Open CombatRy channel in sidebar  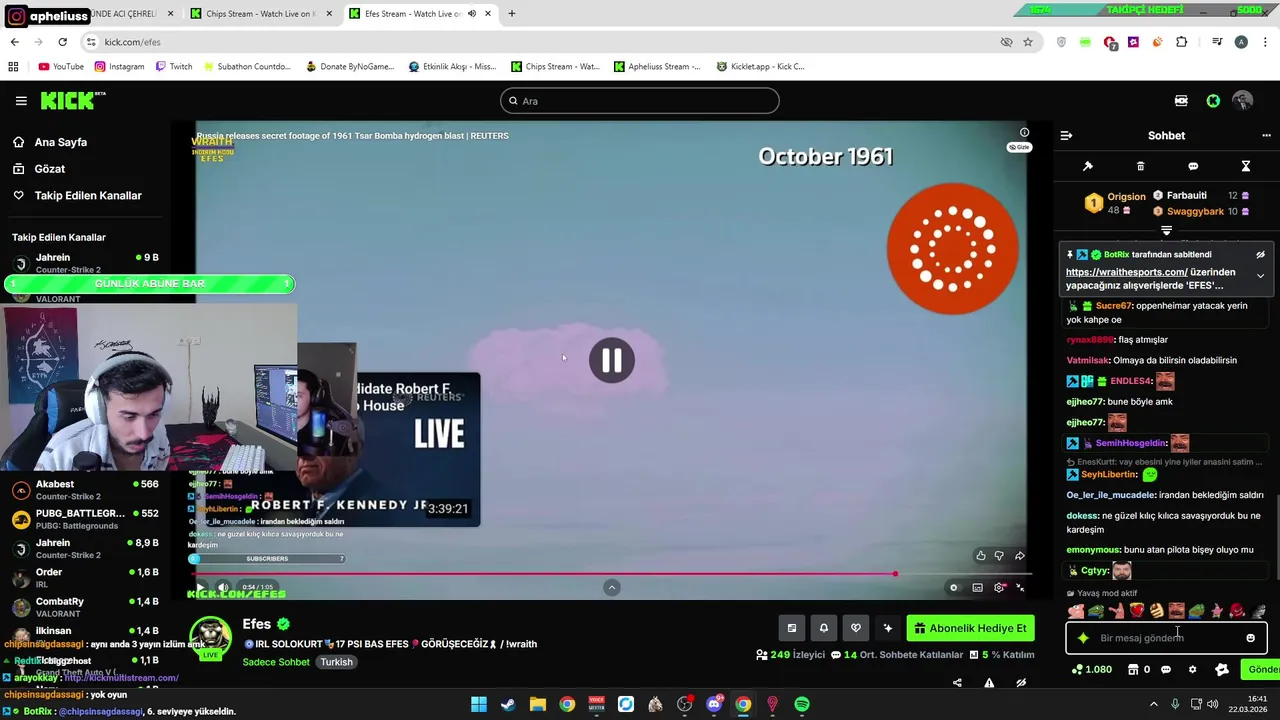(85, 607)
